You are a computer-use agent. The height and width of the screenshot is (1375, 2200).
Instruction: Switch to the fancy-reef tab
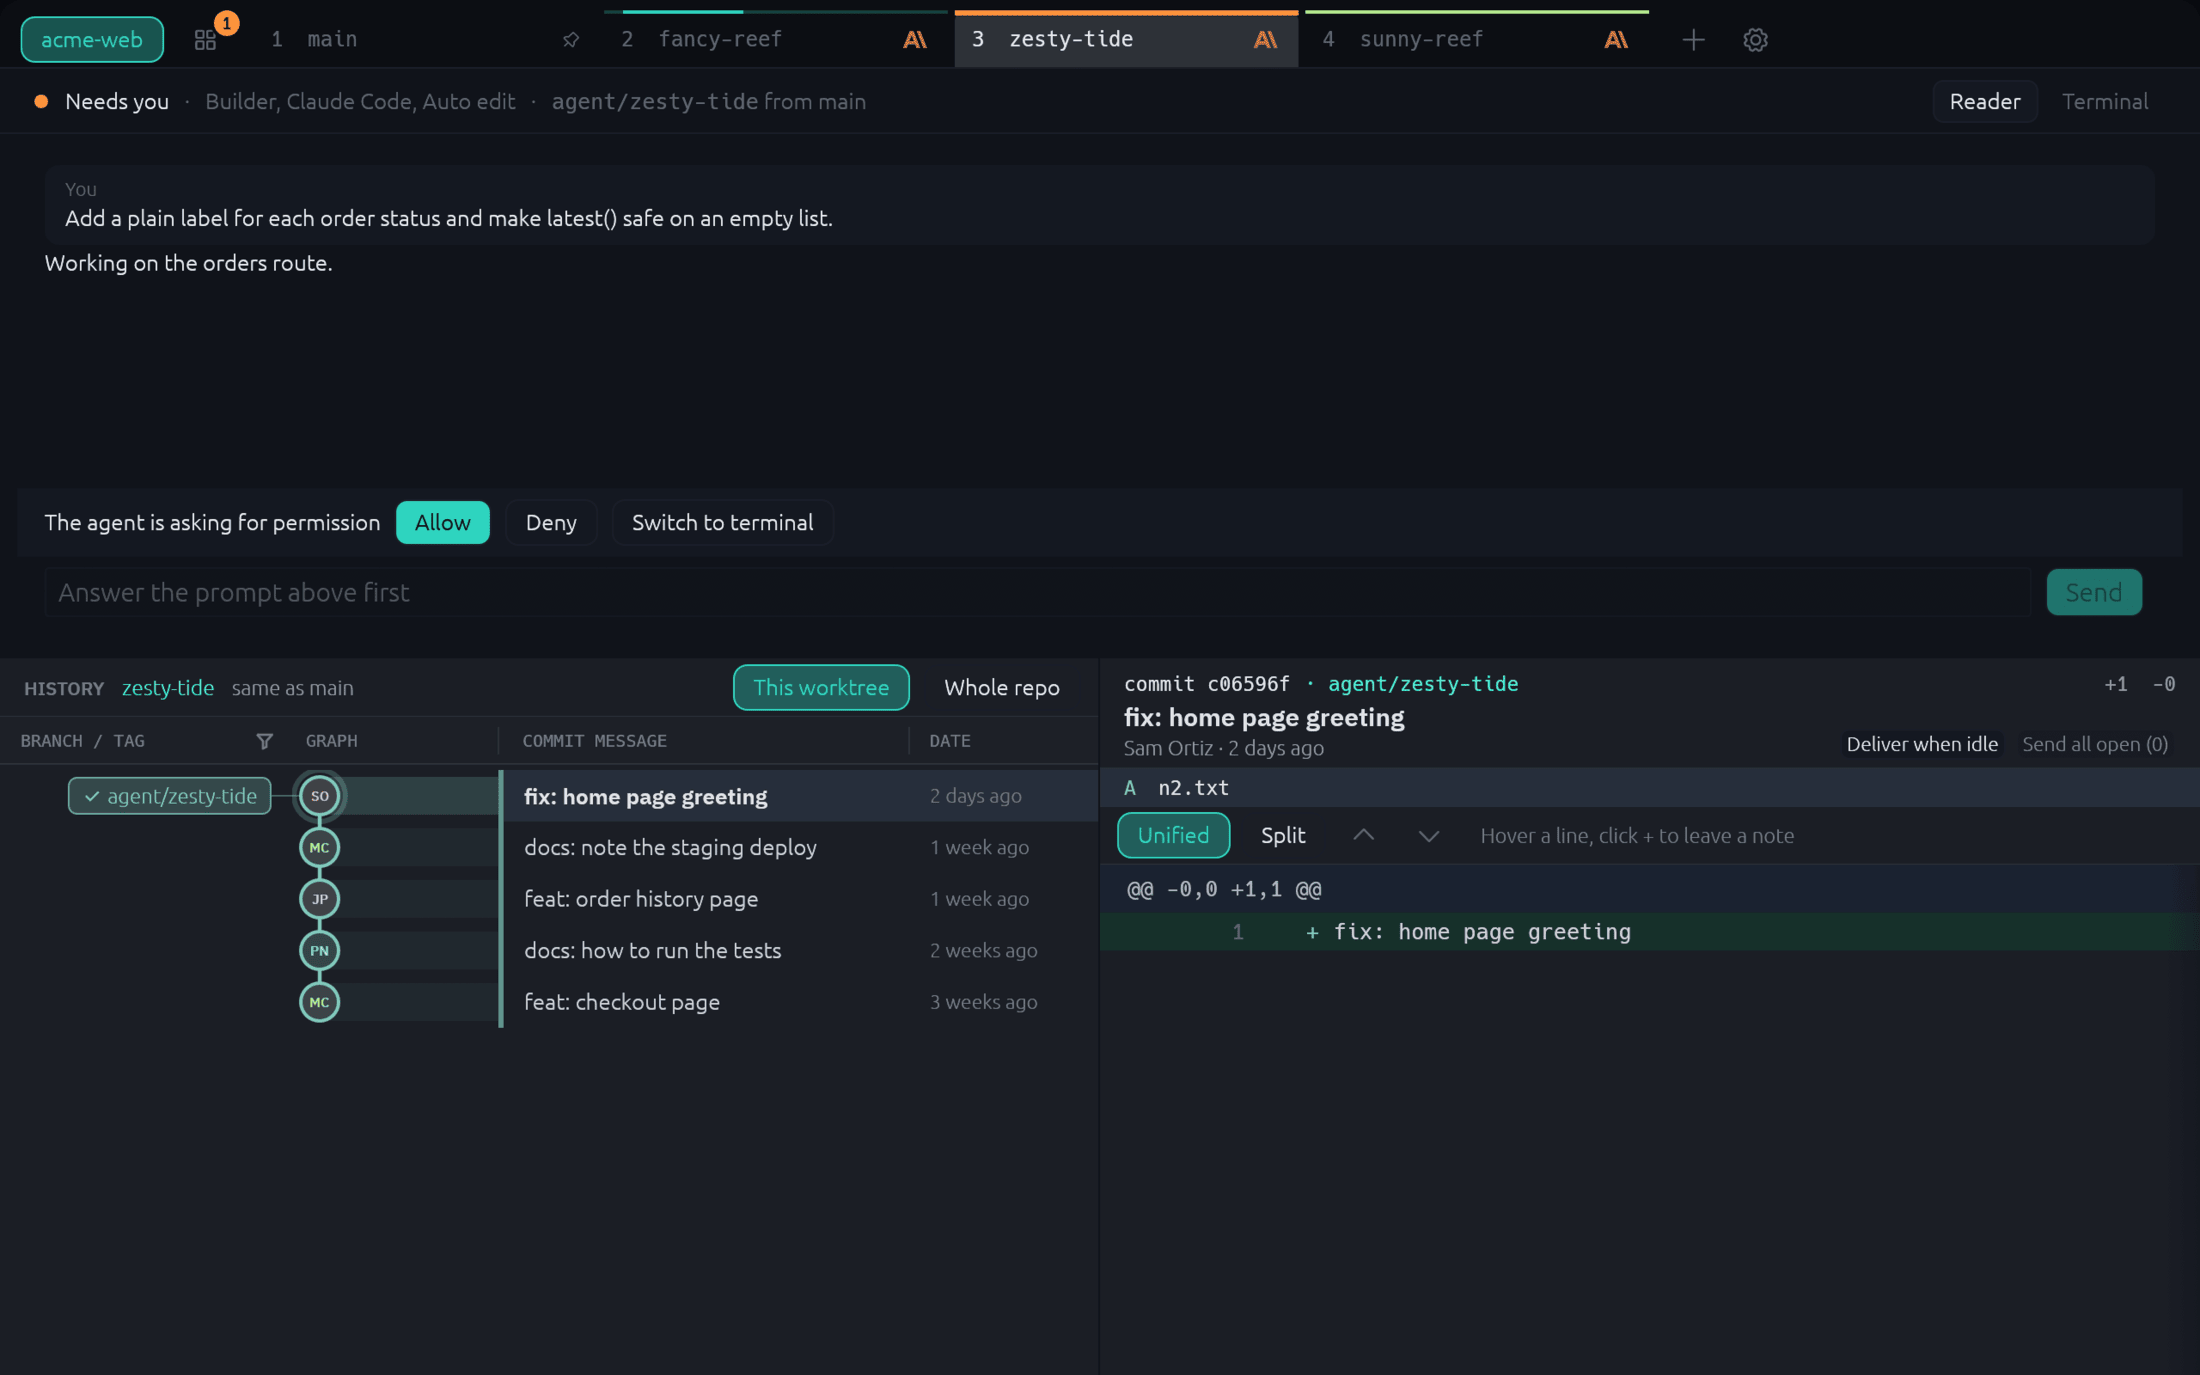tap(776, 39)
